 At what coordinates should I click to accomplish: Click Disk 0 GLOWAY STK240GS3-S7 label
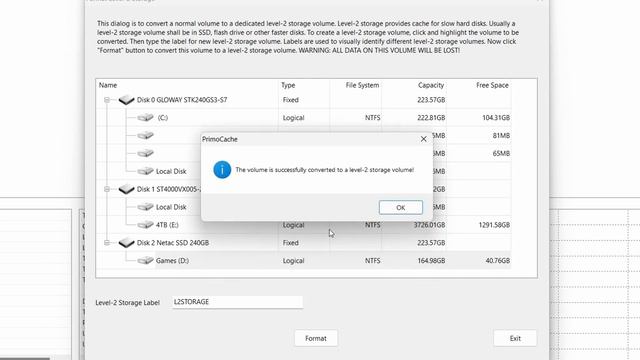click(x=182, y=100)
